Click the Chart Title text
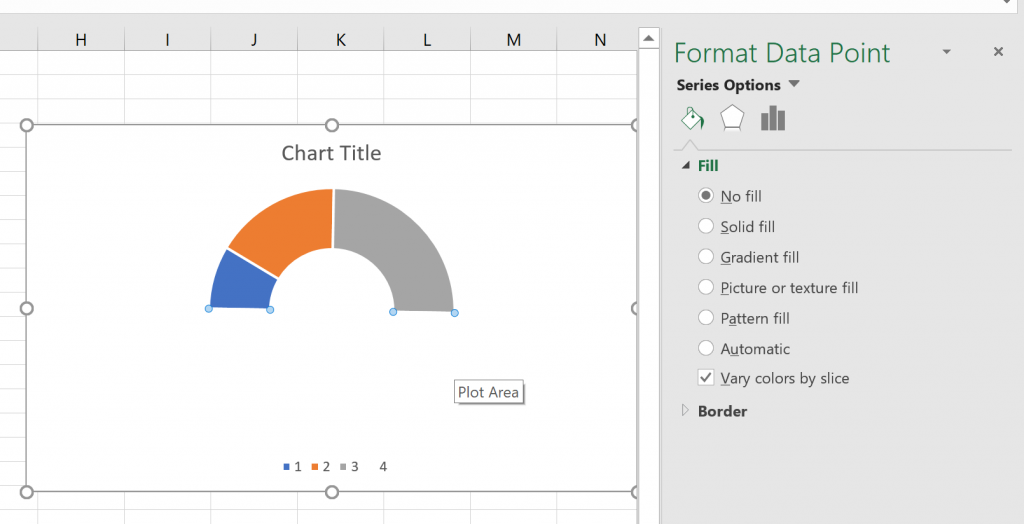 point(331,153)
